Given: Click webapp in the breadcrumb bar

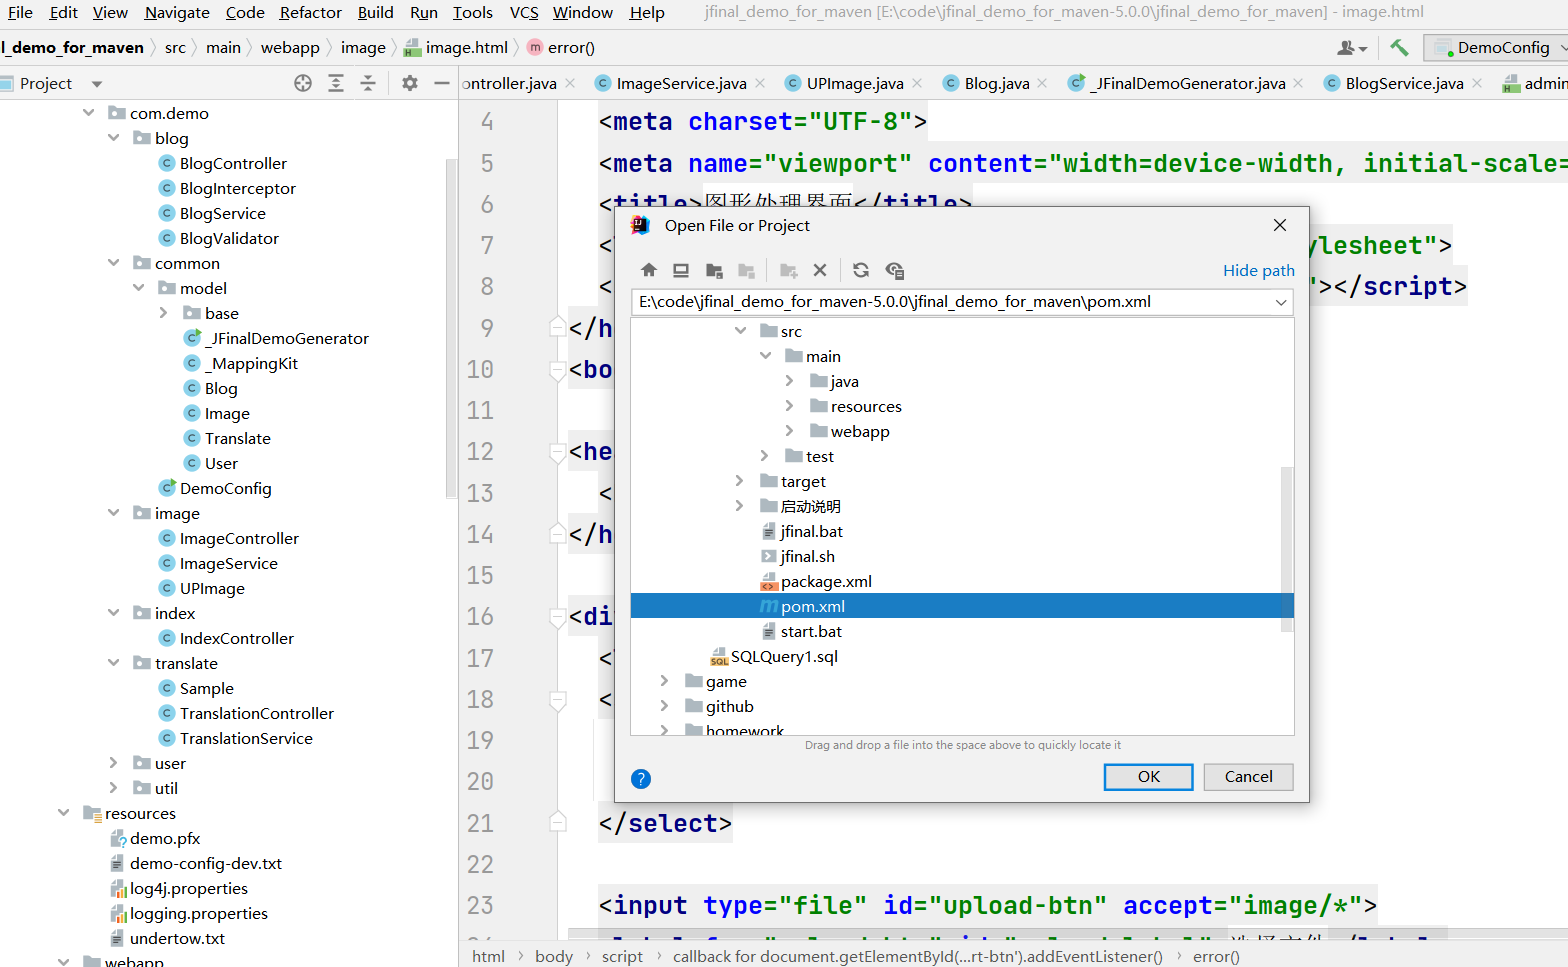Looking at the screenshot, I should (290, 47).
